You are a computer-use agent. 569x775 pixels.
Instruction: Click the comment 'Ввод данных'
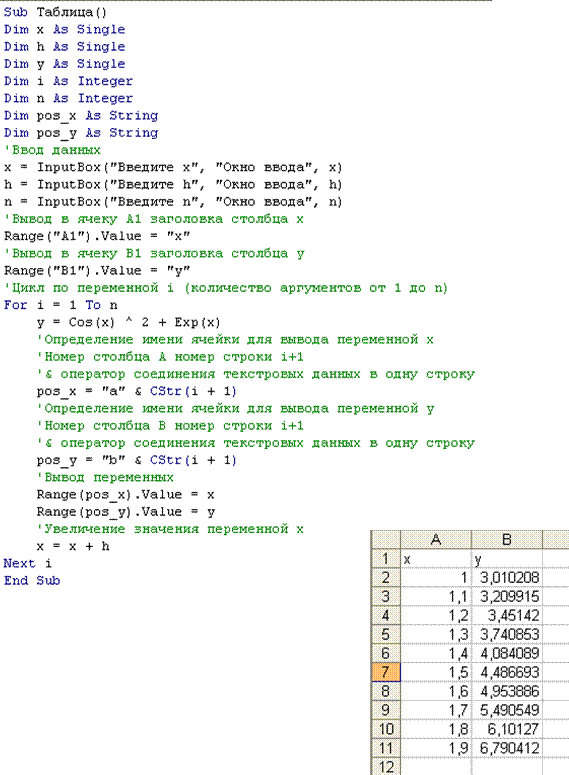click(x=52, y=150)
